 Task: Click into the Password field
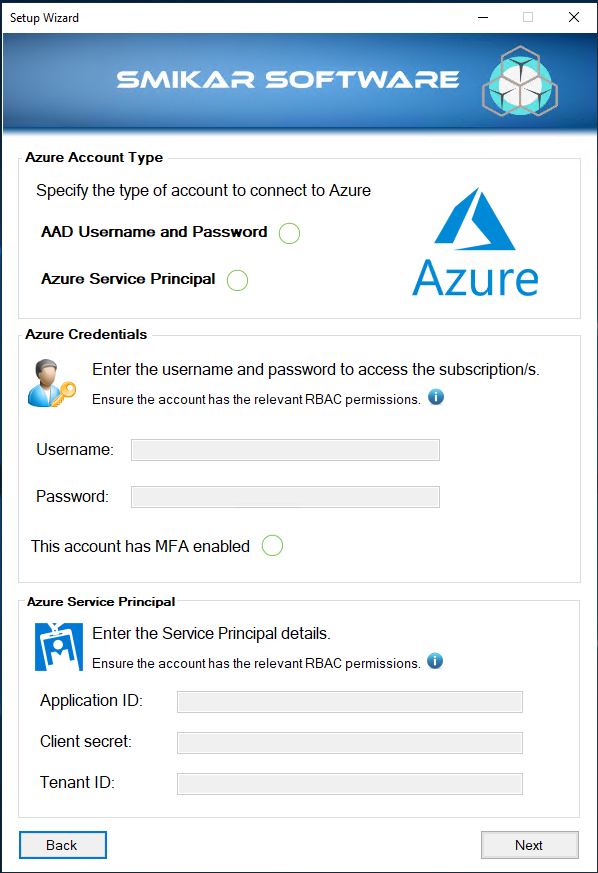pos(285,497)
